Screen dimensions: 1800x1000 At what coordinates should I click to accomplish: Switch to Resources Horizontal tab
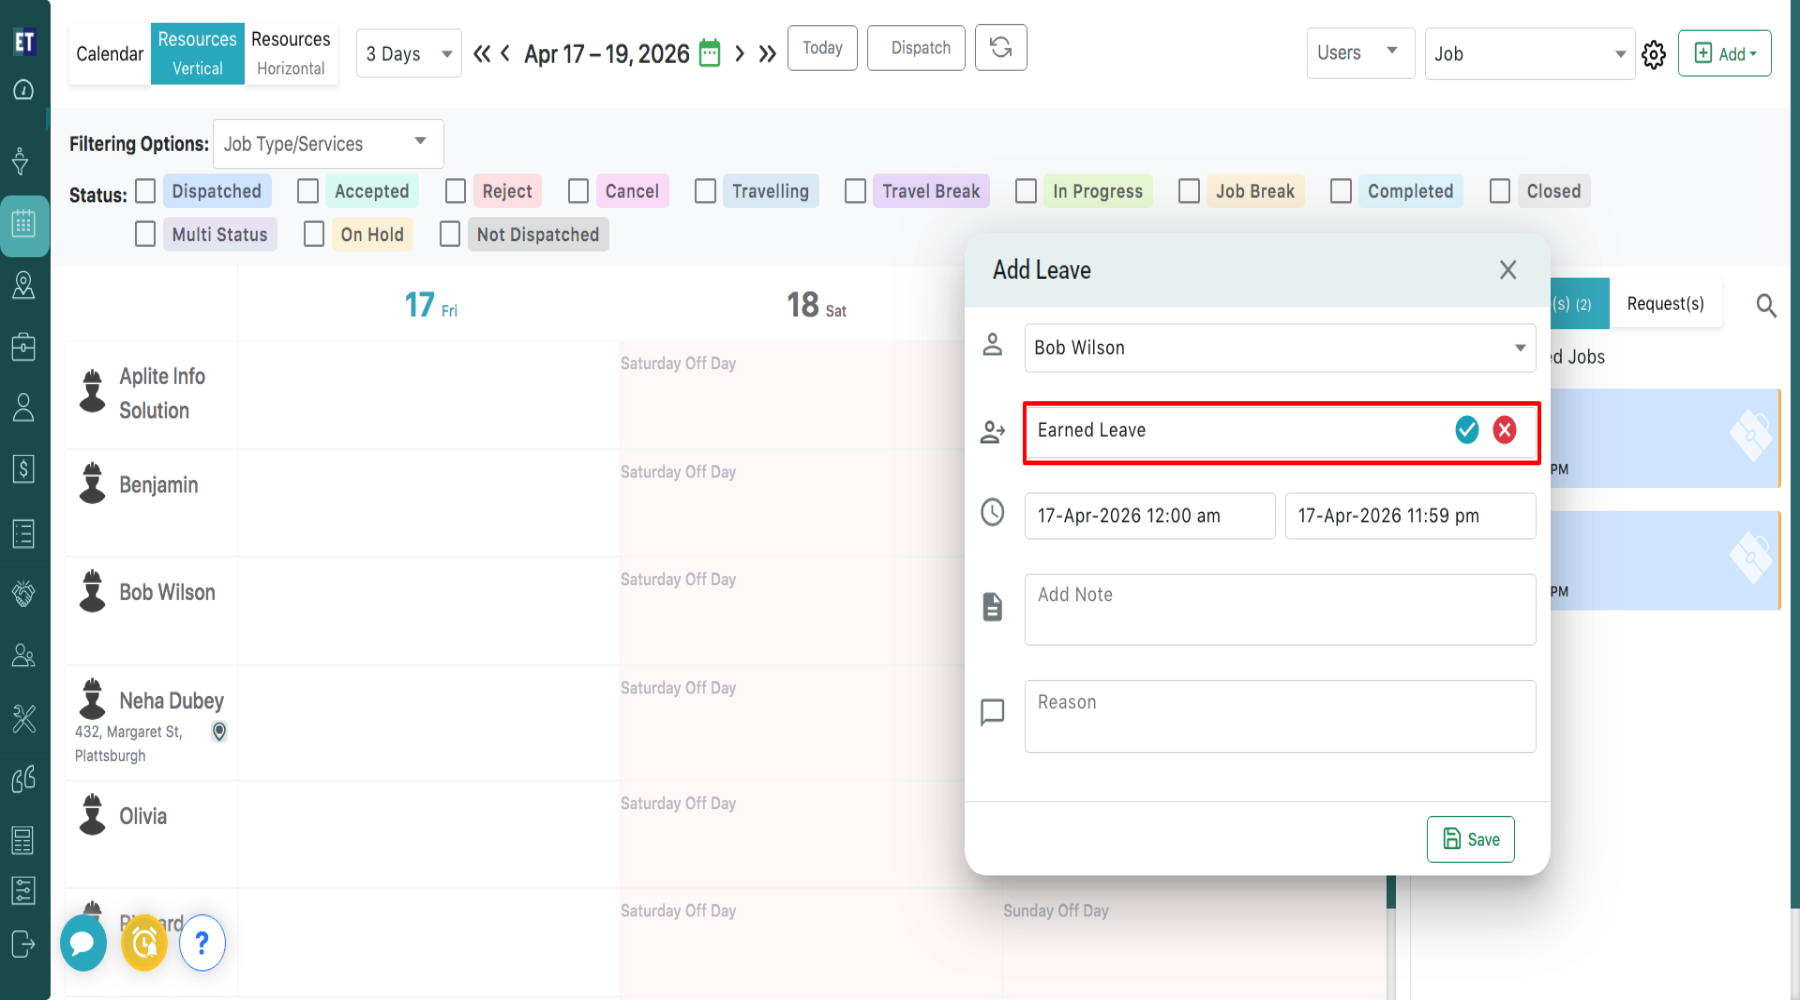(290, 53)
